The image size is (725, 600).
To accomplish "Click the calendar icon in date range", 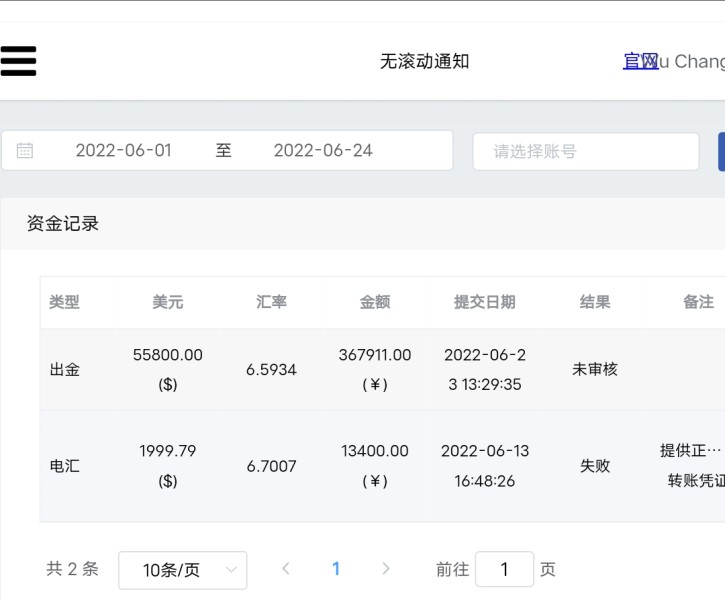I will click(25, 151).
